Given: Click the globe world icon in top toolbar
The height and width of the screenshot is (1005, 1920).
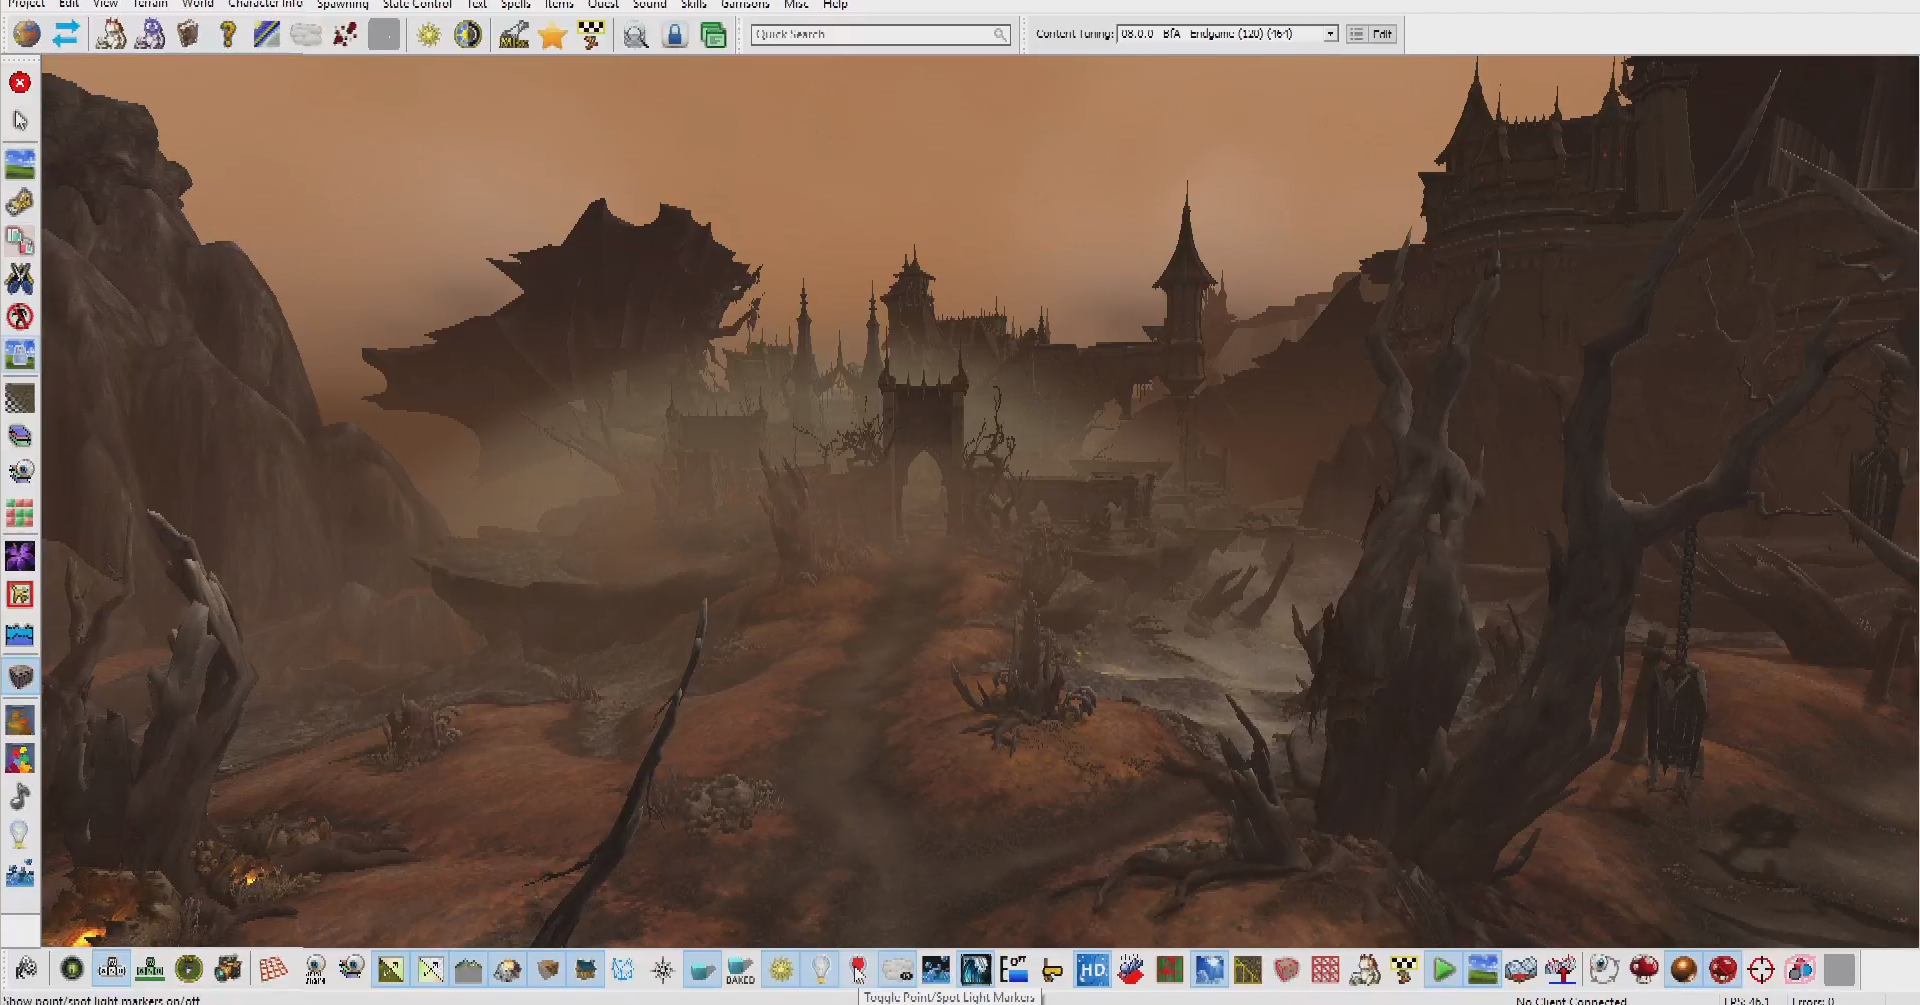Looking at the screenshot, I should (26, 34).
